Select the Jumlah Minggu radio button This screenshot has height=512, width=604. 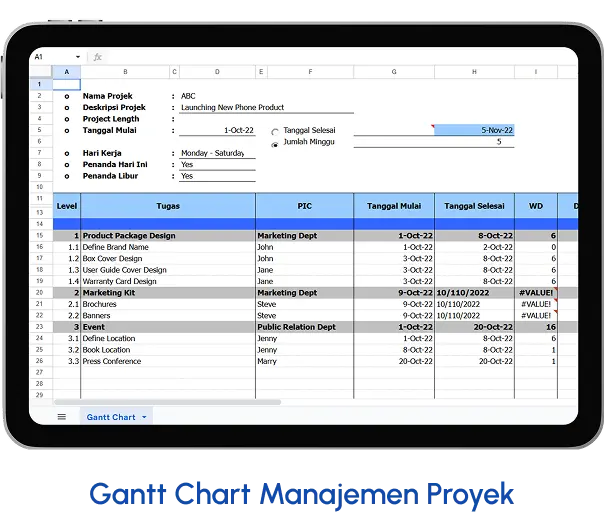275,143
